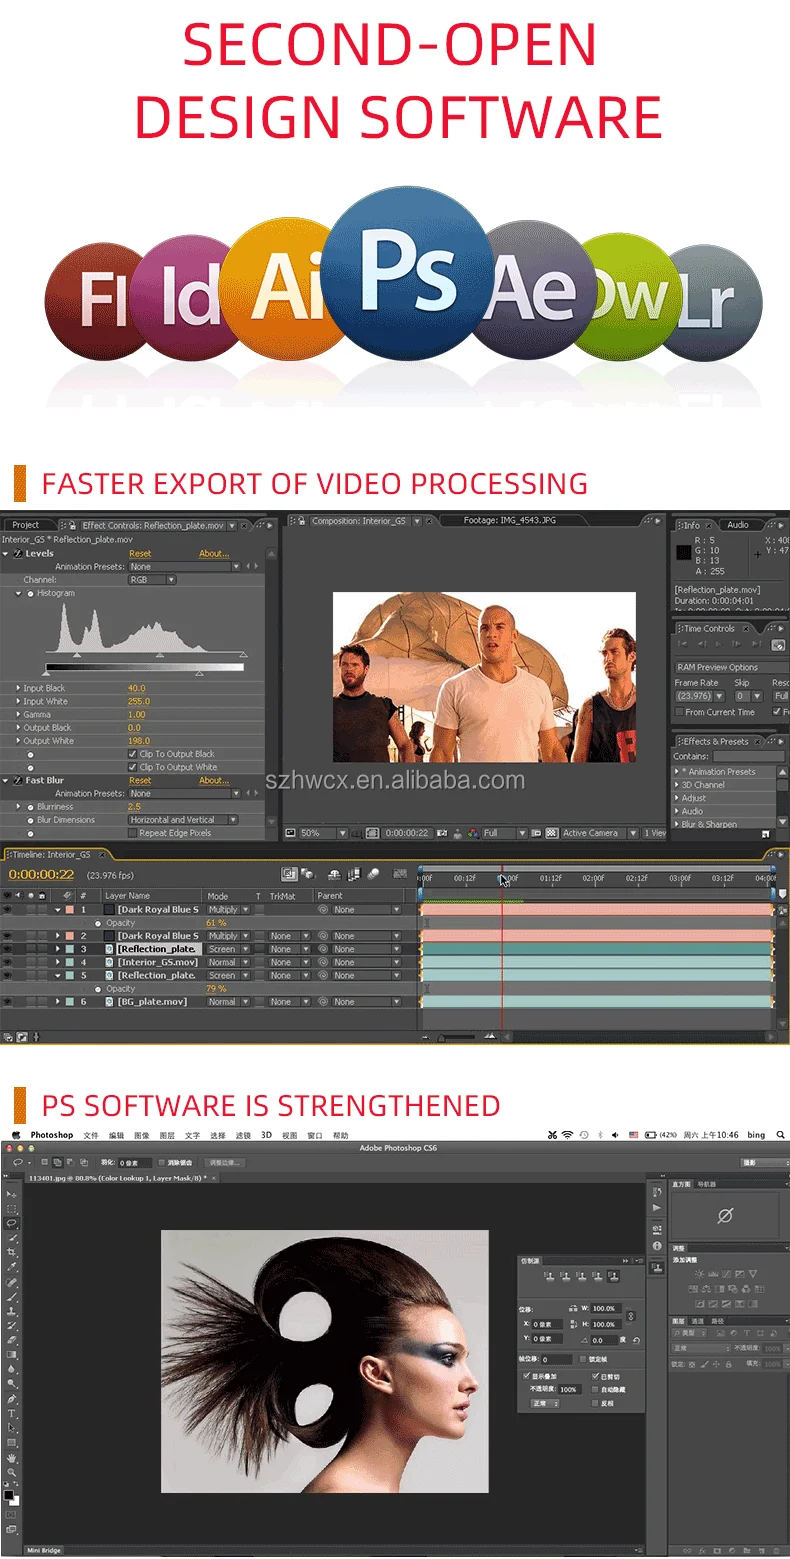Select the Crop tool in Photoshop toolbar
The height and width of the screenshot is (1559, 790).
point(12,1252)
